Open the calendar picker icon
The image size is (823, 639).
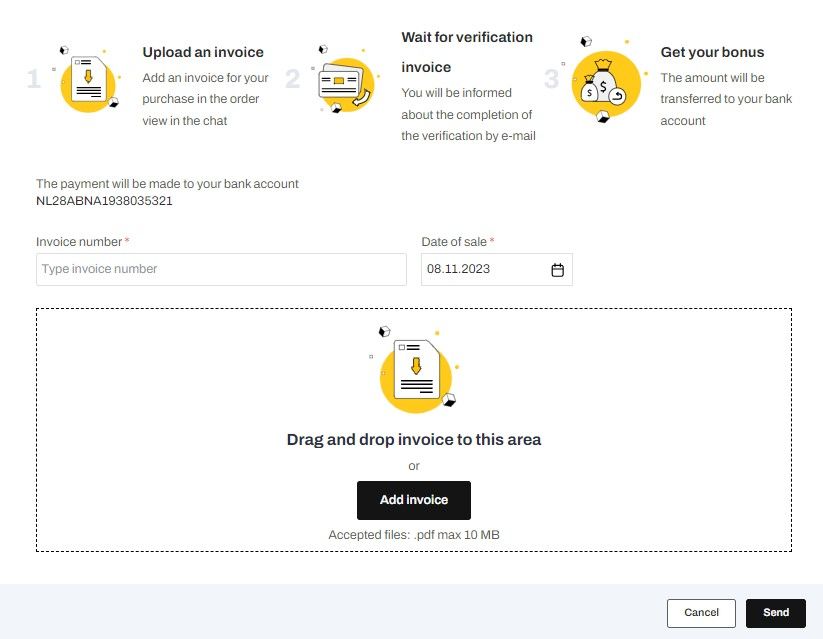(x=557, y=270)
